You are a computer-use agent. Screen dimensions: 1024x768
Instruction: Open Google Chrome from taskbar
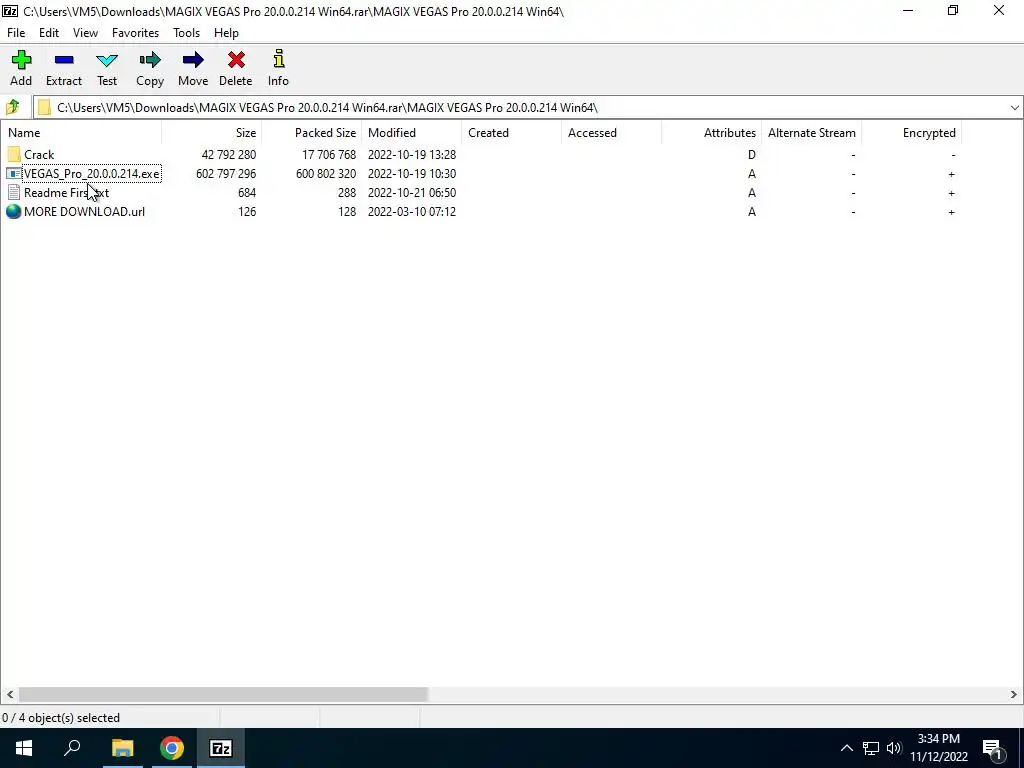(x=172, y=748)
